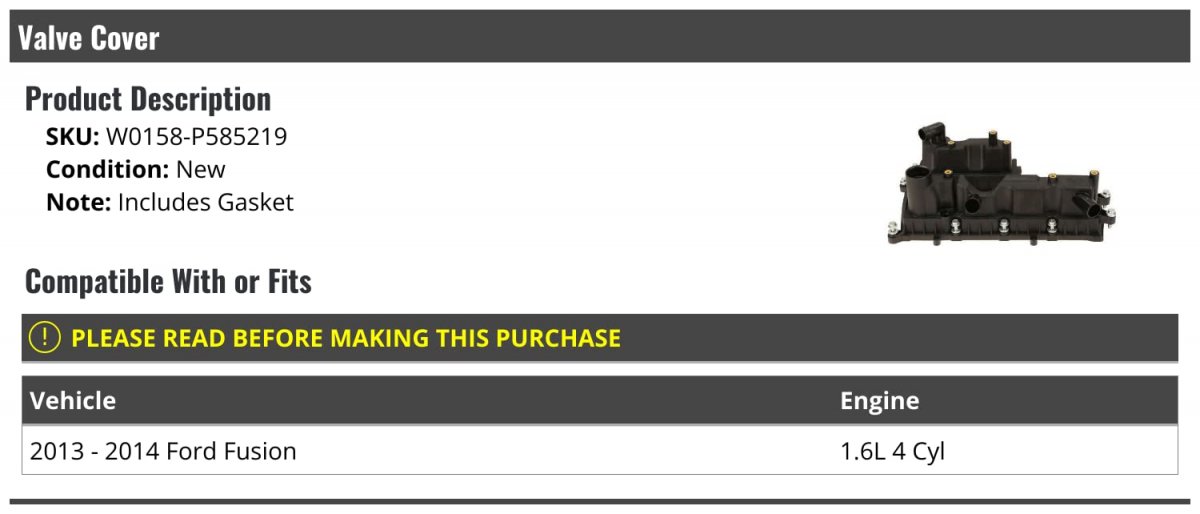Click SKU number W0158-P585219
Screen dimensions: 1200x514
pyautogui.click(x=197, y=137)
